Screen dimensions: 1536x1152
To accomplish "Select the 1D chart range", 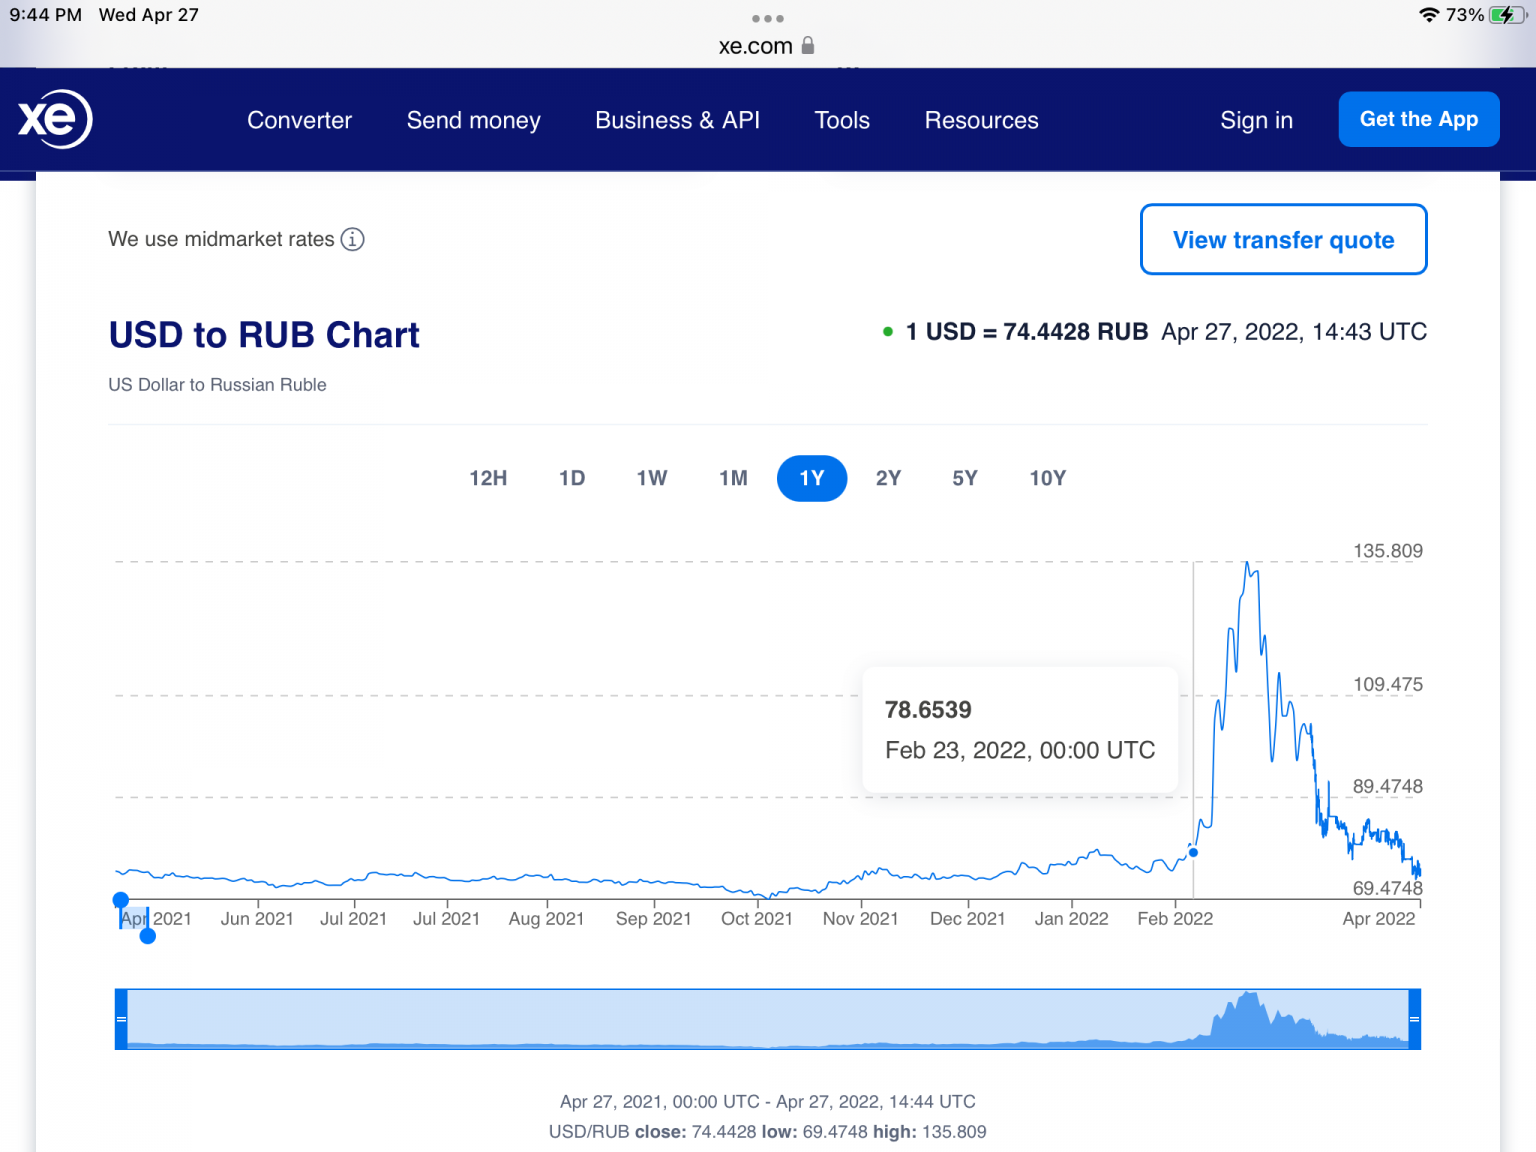I will coord(572,478).
